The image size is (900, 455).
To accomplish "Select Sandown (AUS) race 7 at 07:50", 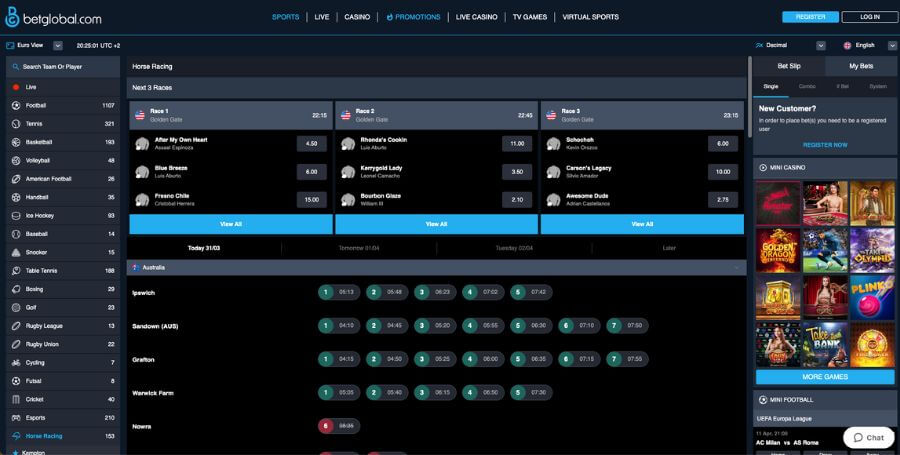I will click(627, 326).
